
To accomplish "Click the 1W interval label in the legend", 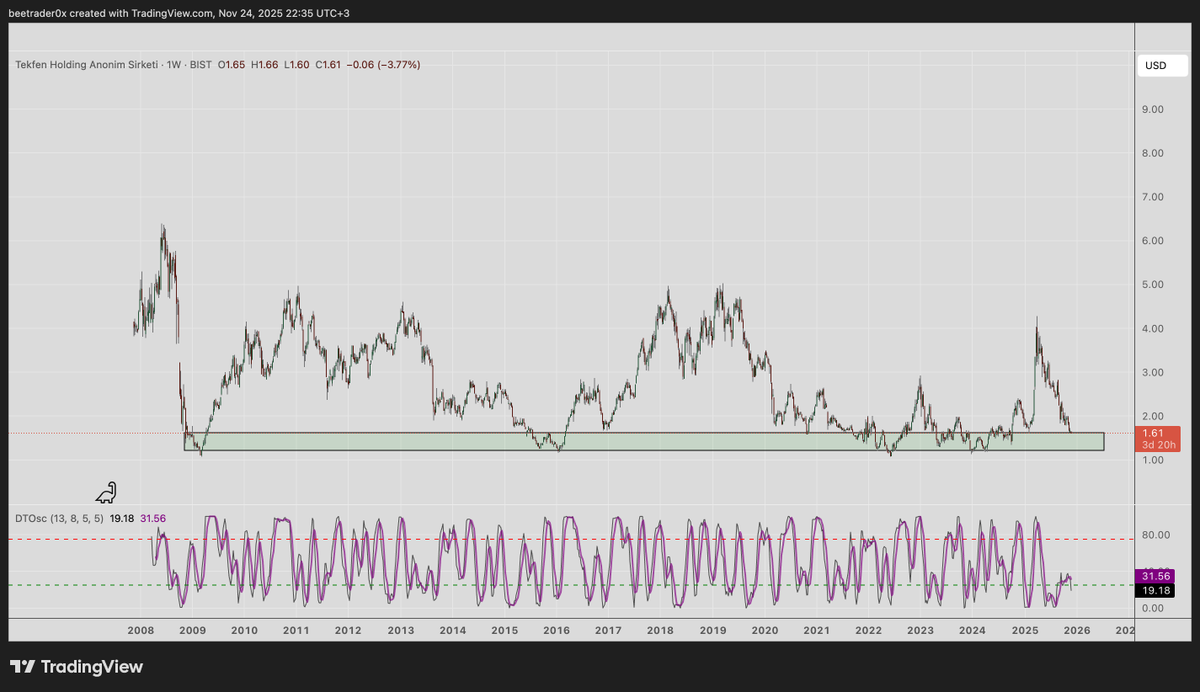I will click(175, 65).
